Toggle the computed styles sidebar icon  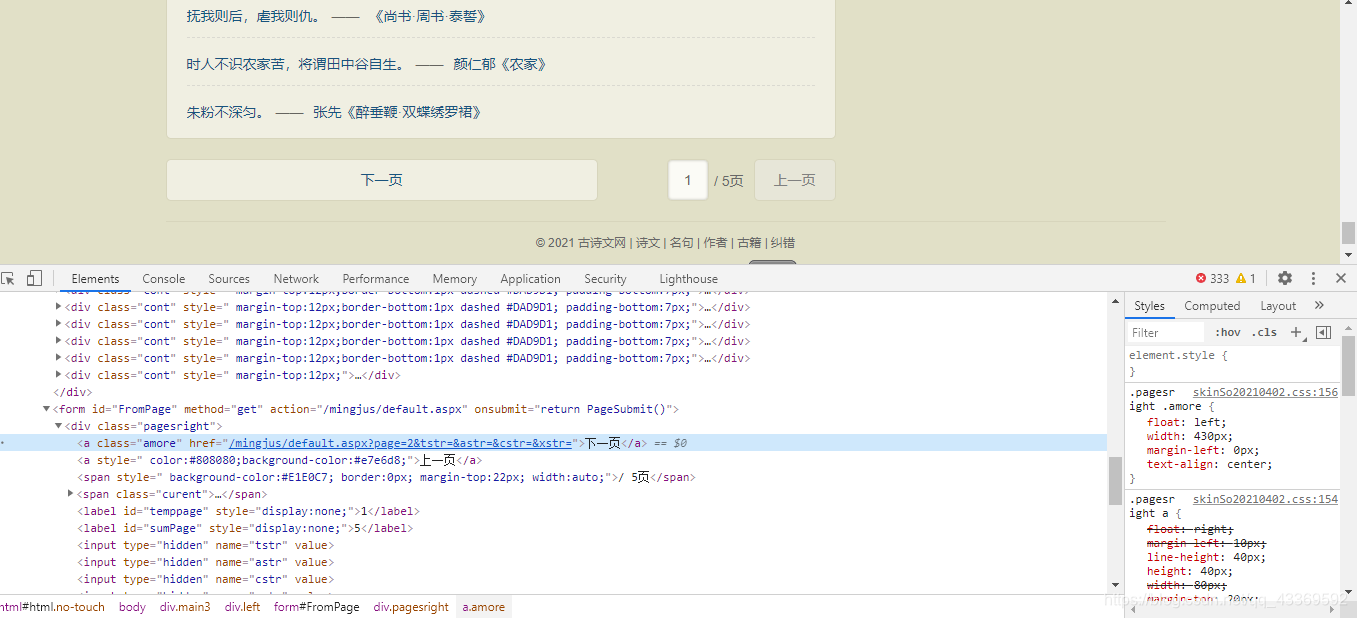tap(1323, 332)
